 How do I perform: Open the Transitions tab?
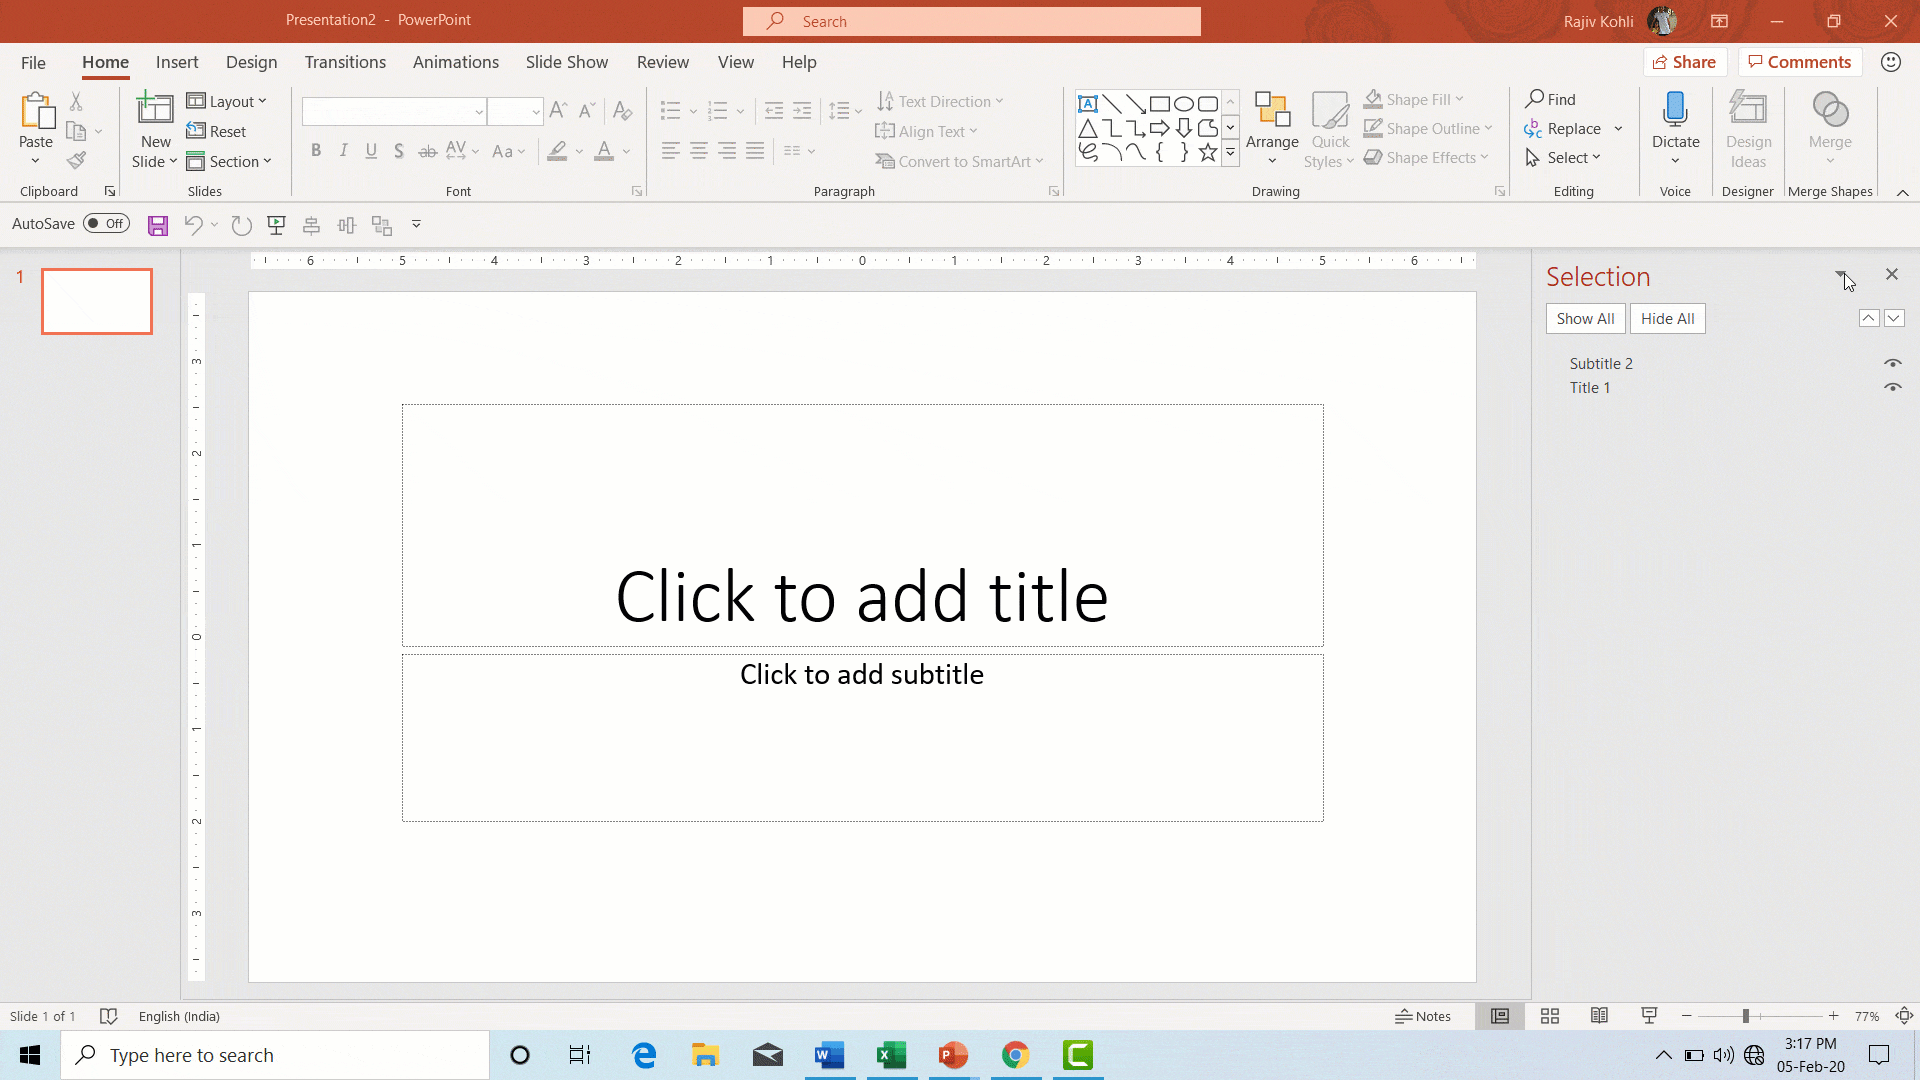coord(345,62)
